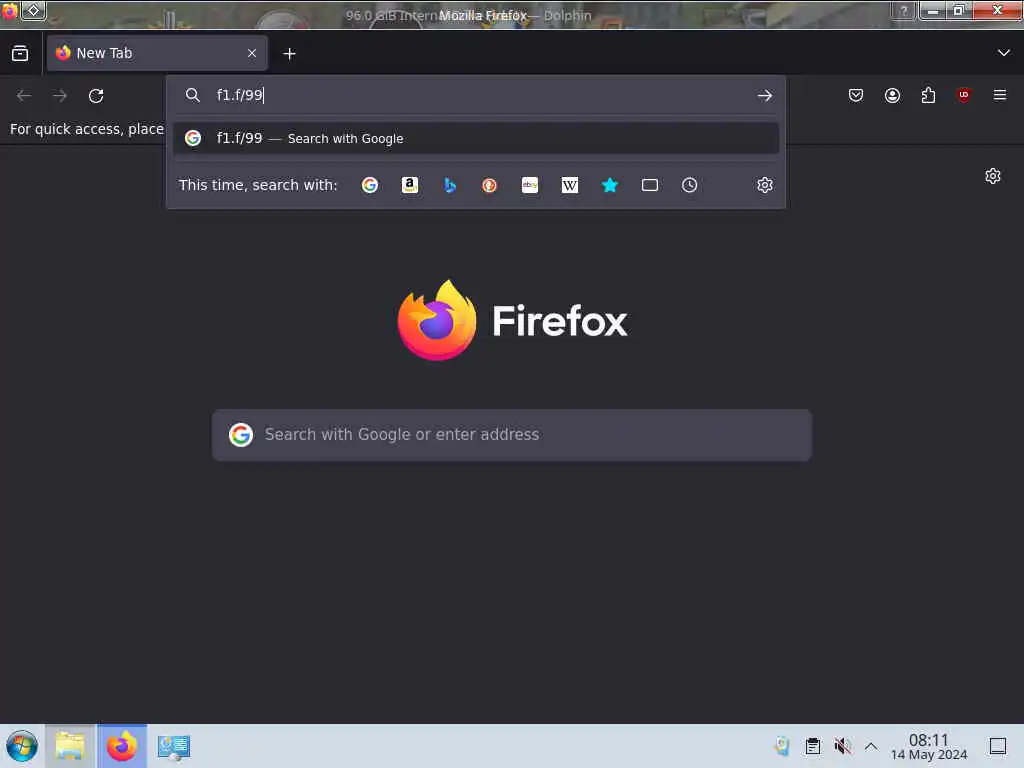Search this time with Wikipedia
1024x768 pixels.
tap(569, 185)
